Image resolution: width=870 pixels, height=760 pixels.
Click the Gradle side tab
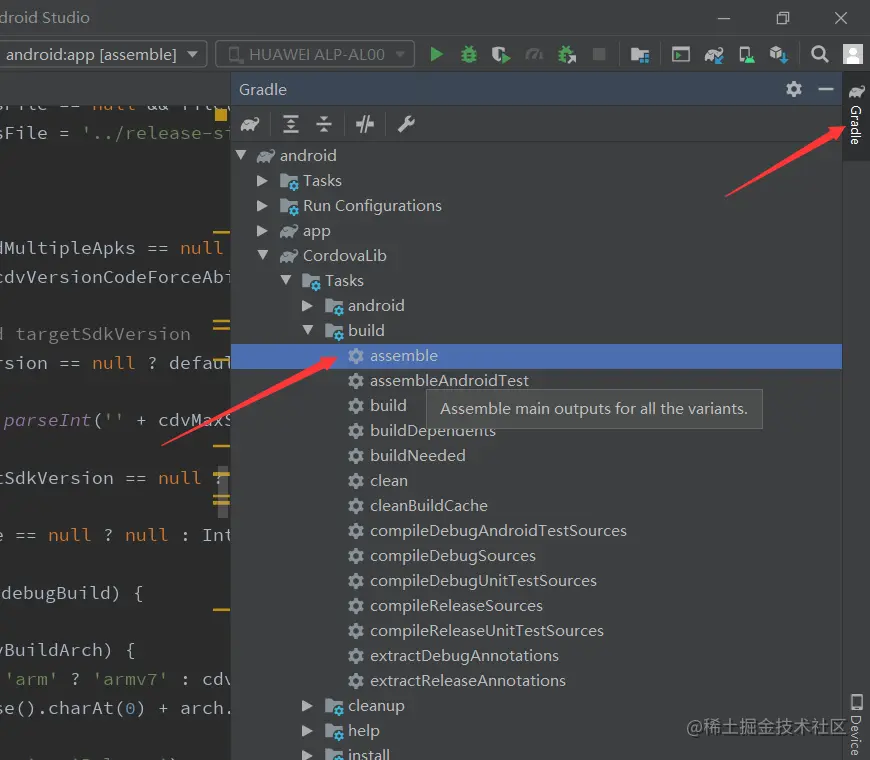[856, 115]
